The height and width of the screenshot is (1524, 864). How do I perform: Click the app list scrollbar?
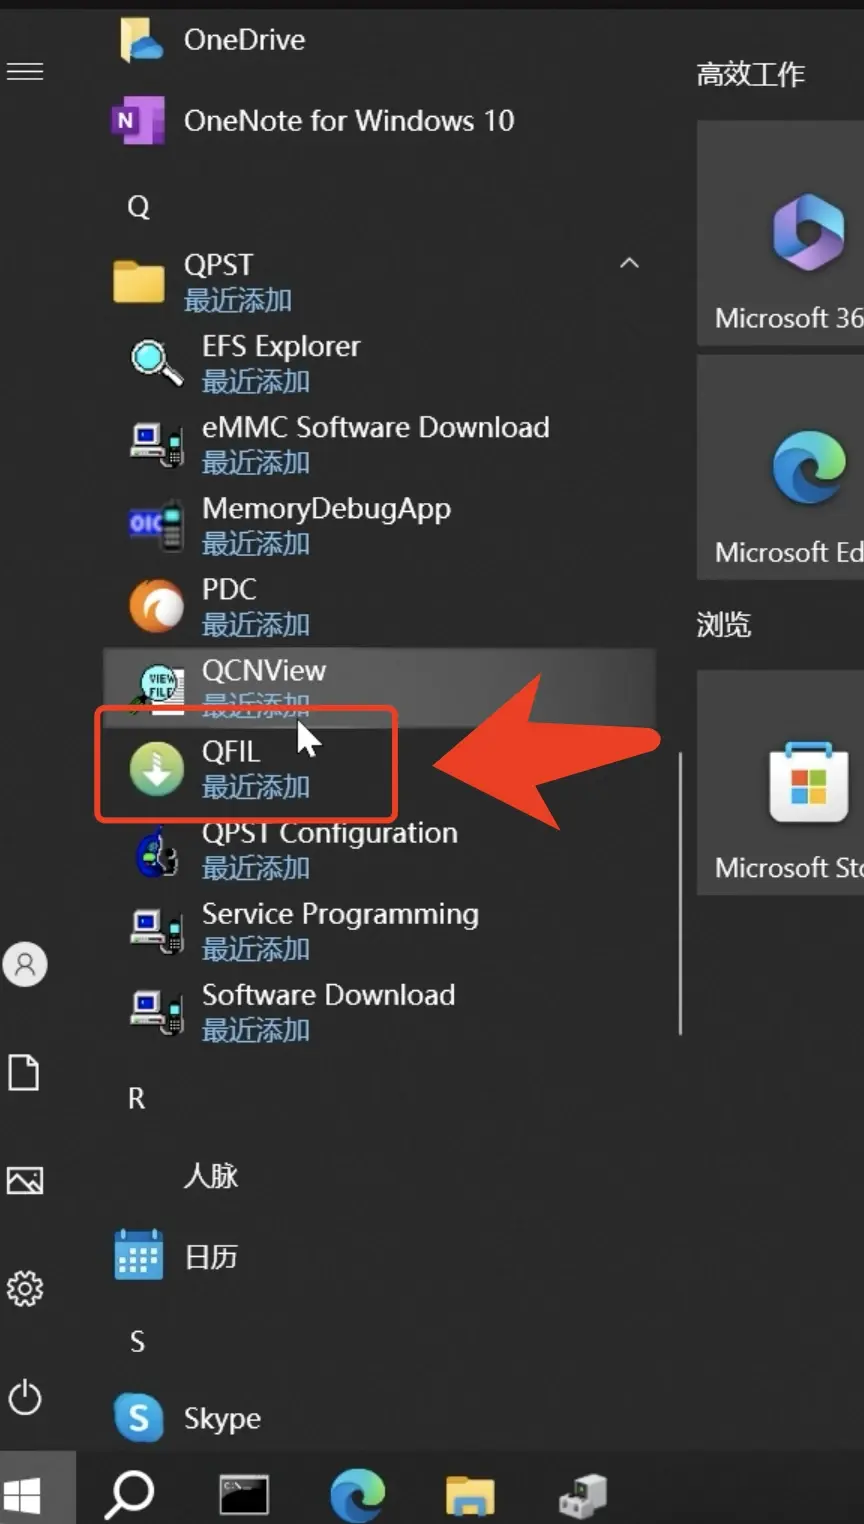coord(680,890)
